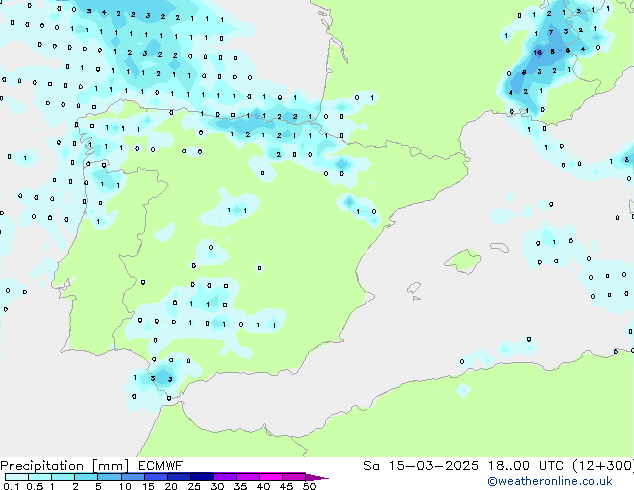Click the 0.1–0.5 mm palest legend swatch
The width and height of the screenshot is (634, 490).
pyautogui.click(x=17, y=477)
